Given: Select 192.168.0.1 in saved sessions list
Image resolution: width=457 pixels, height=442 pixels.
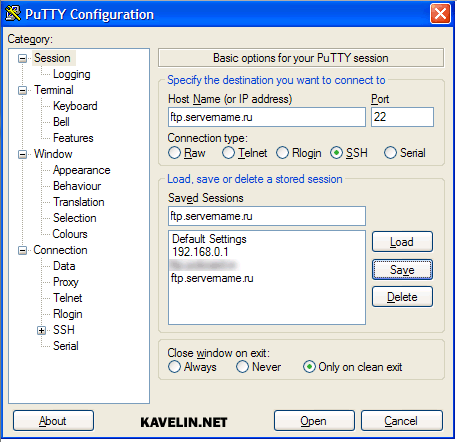Looking at the screenshot, I should point(200,252).
